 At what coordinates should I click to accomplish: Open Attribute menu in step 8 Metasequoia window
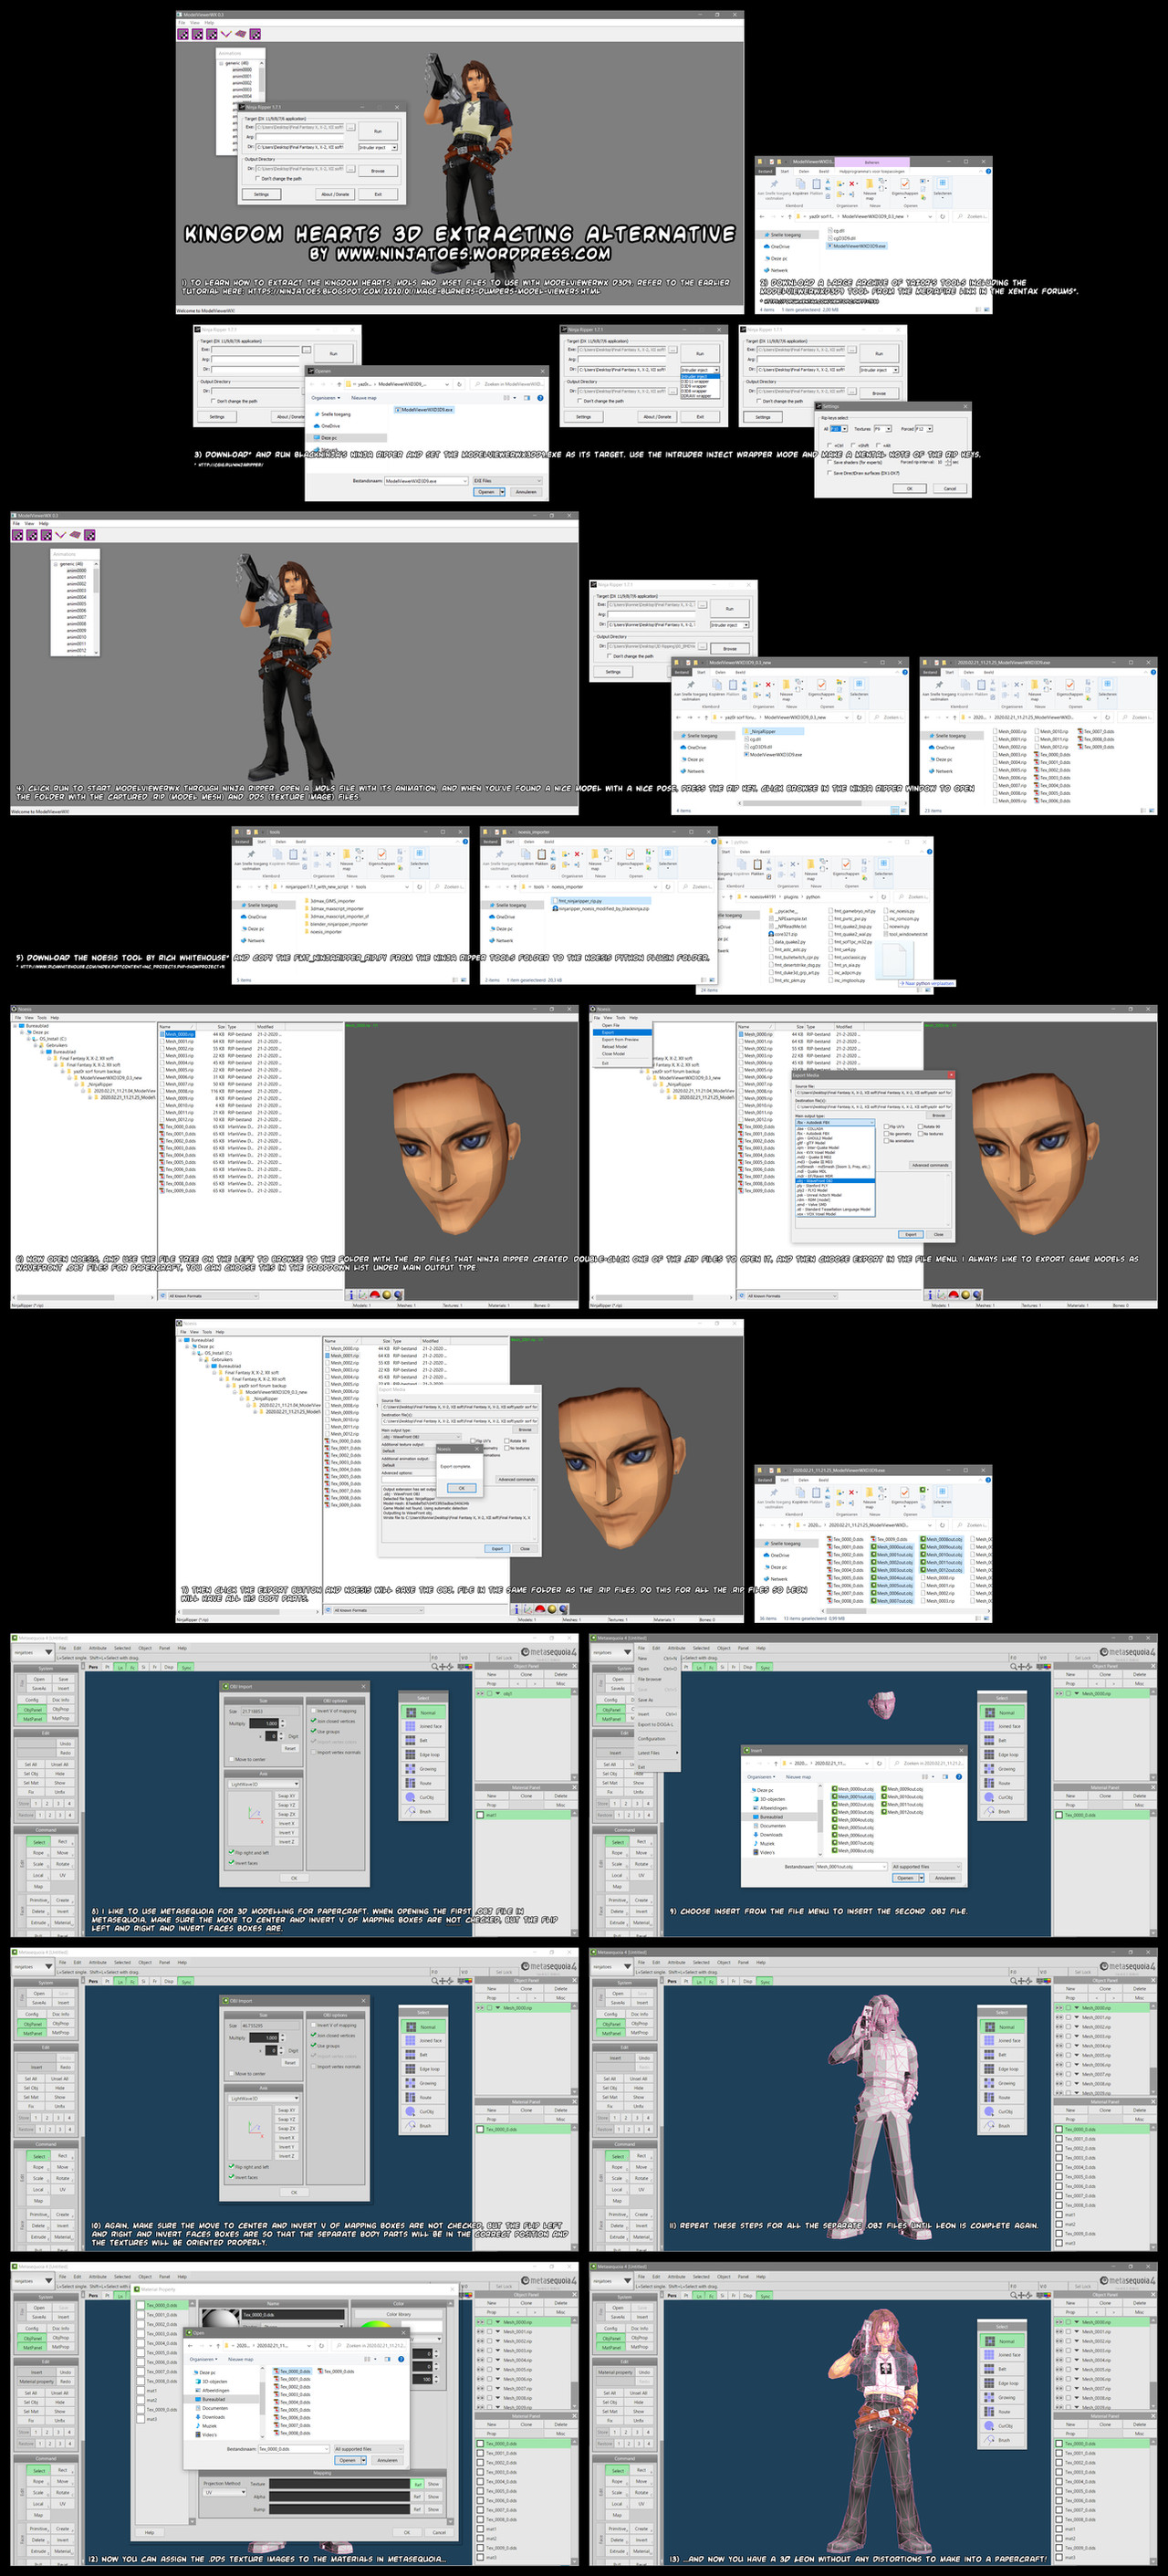[97, 1648]
